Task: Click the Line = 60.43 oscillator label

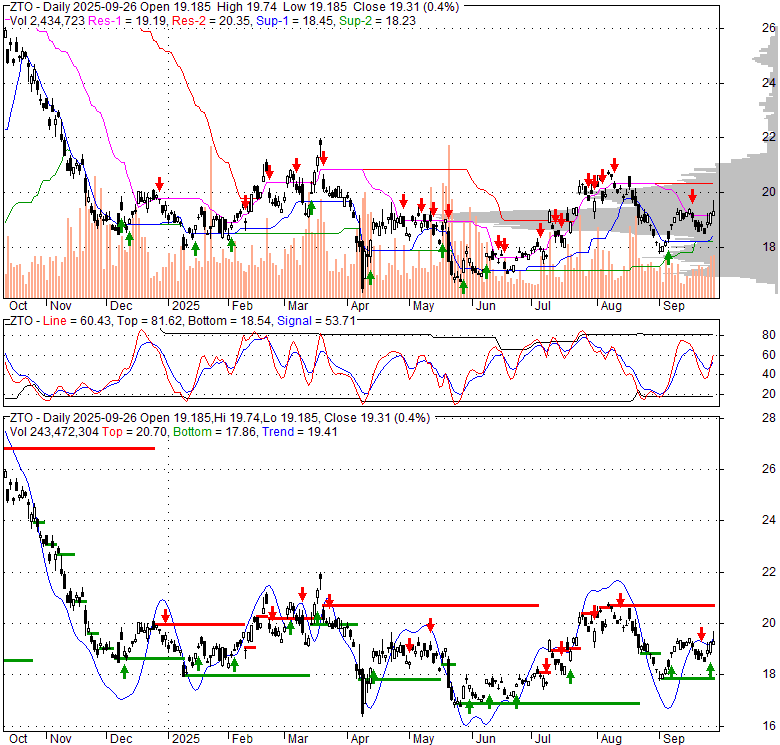Action: click(78, 321)
